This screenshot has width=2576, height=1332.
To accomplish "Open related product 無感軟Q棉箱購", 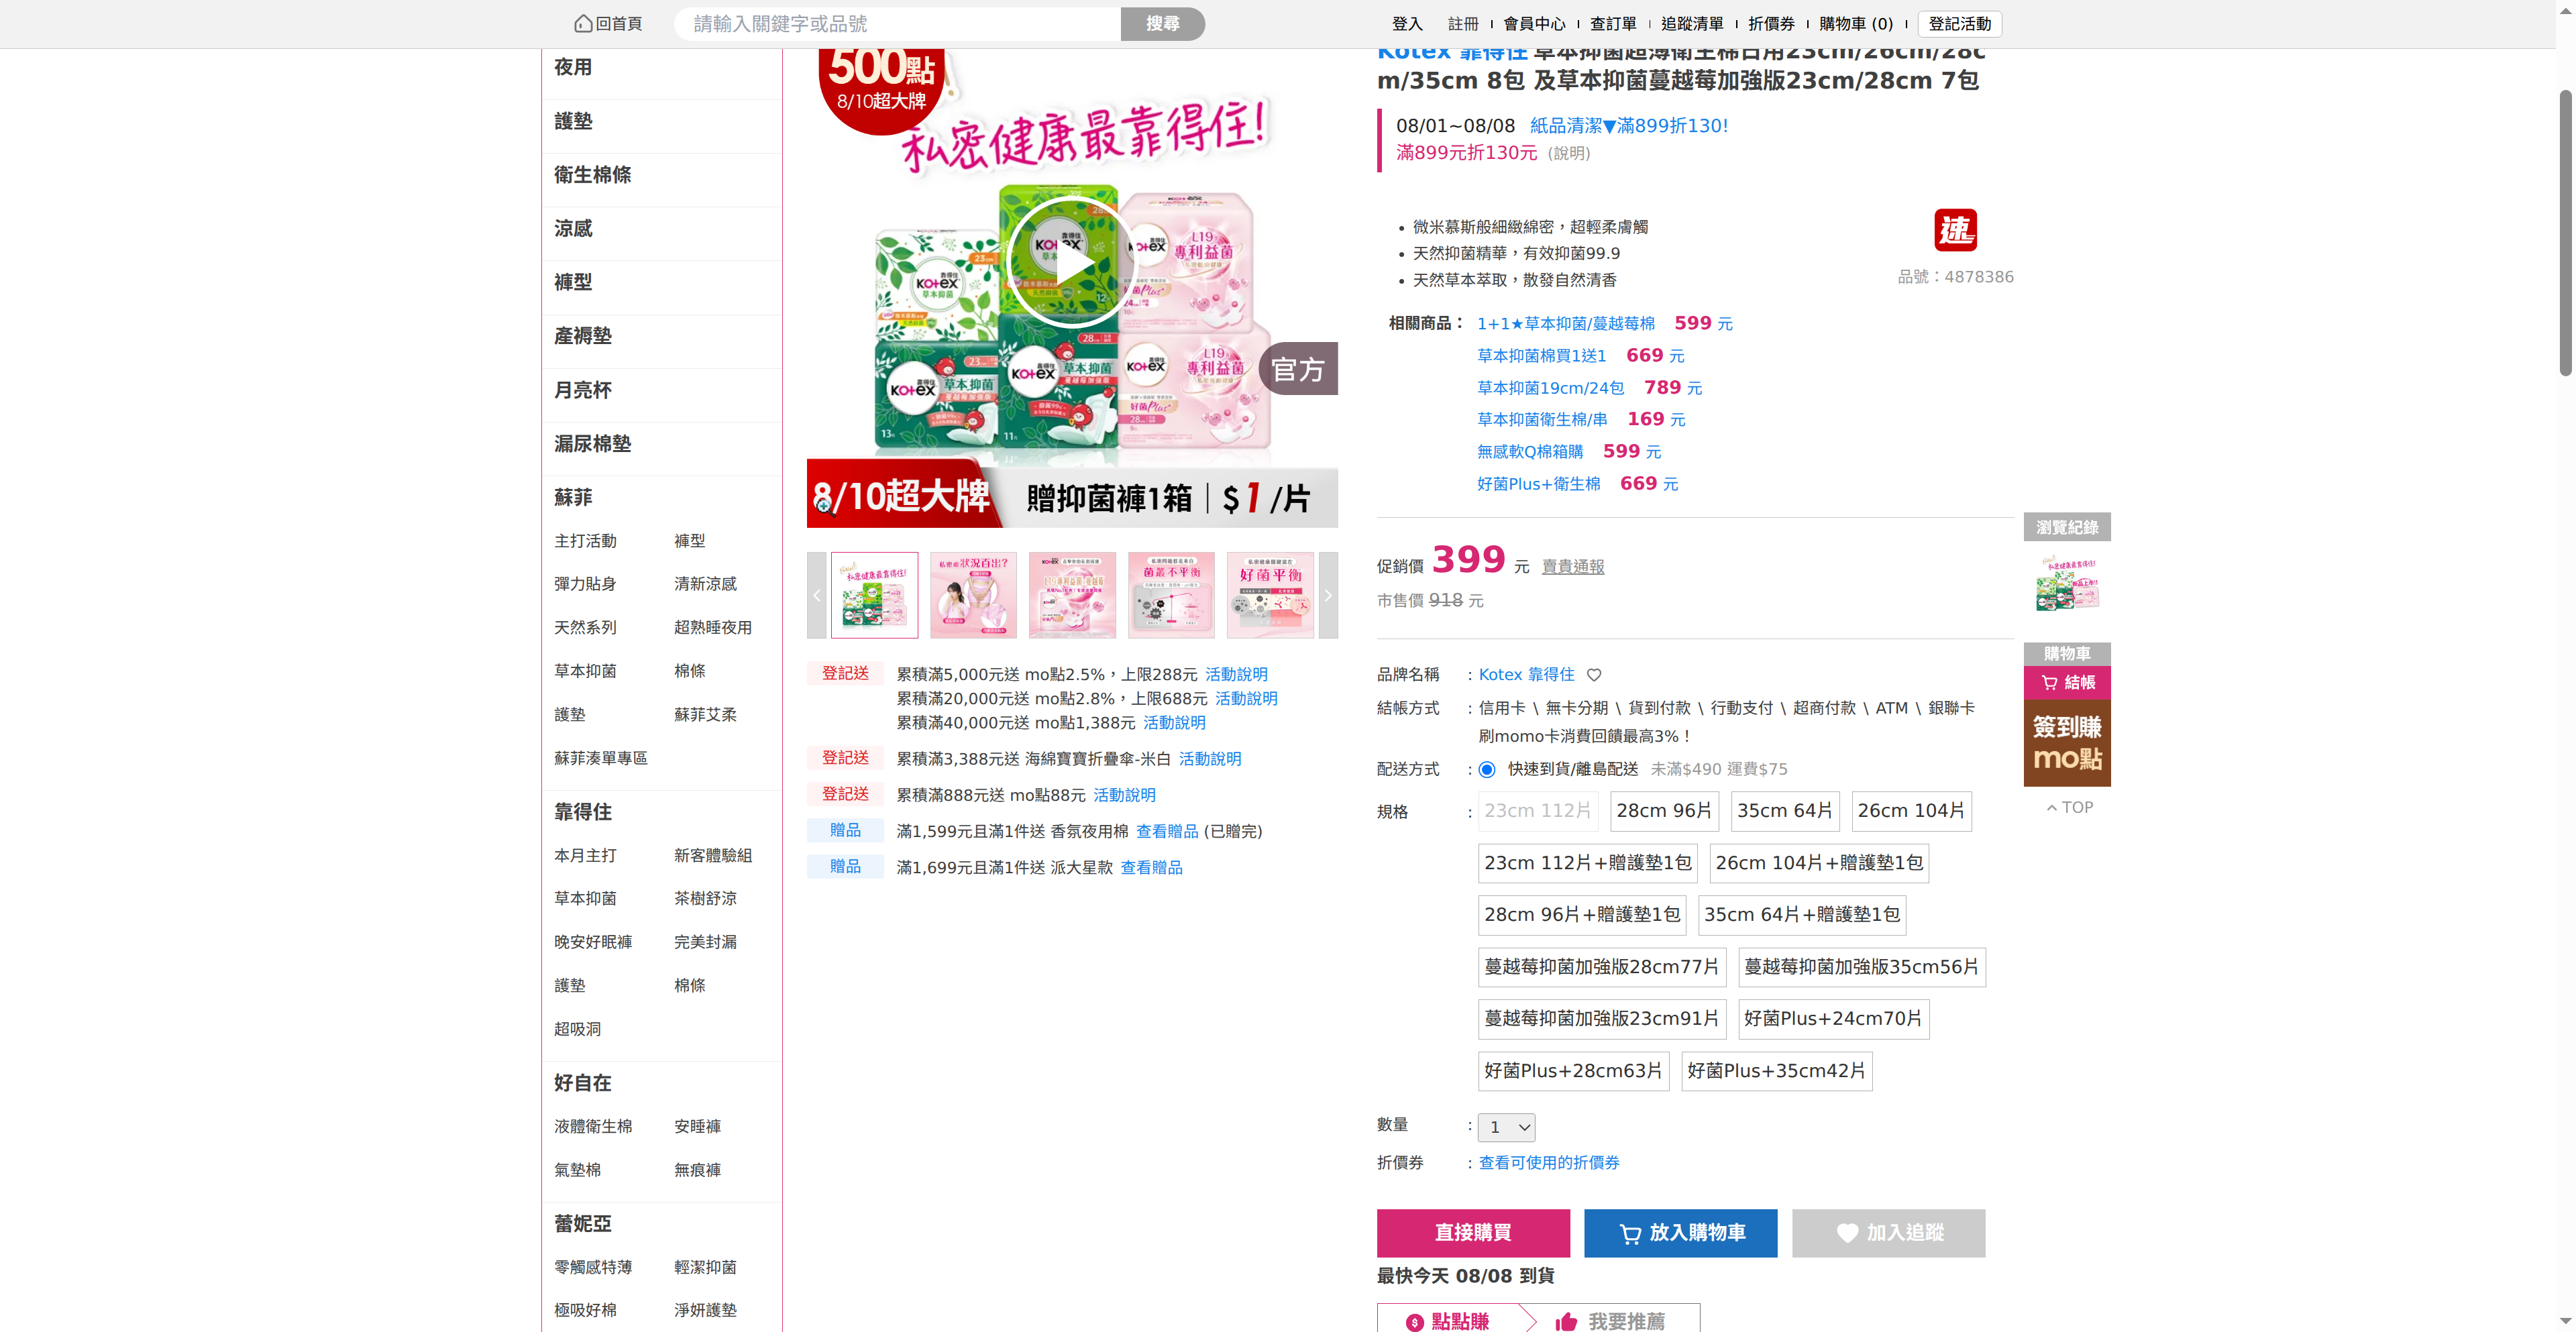I will (1530, 452).
